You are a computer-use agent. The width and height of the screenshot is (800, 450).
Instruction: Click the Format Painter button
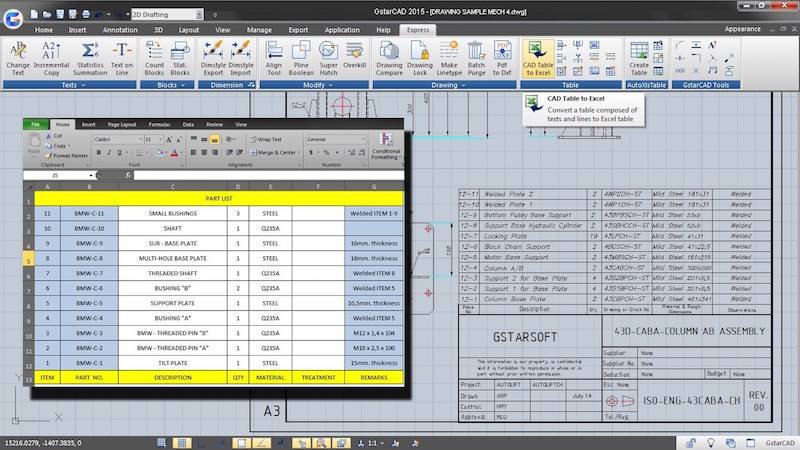click(x=68, y=156)
